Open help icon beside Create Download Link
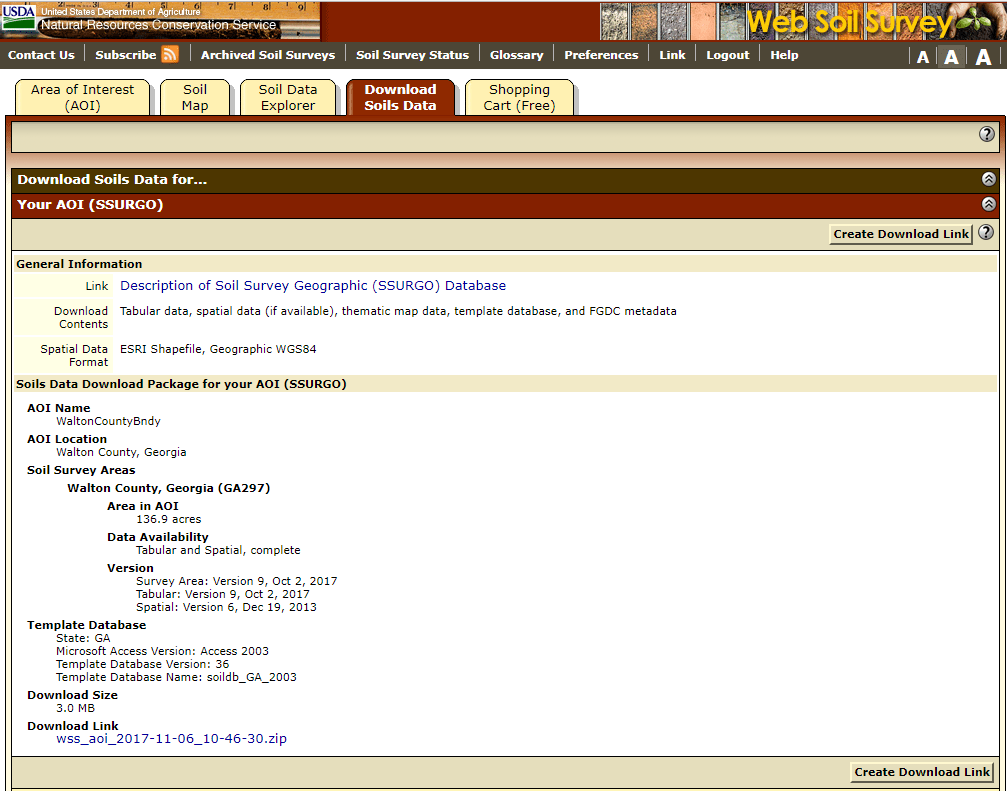Screen dimensions: 1007x791 [986, 232]
